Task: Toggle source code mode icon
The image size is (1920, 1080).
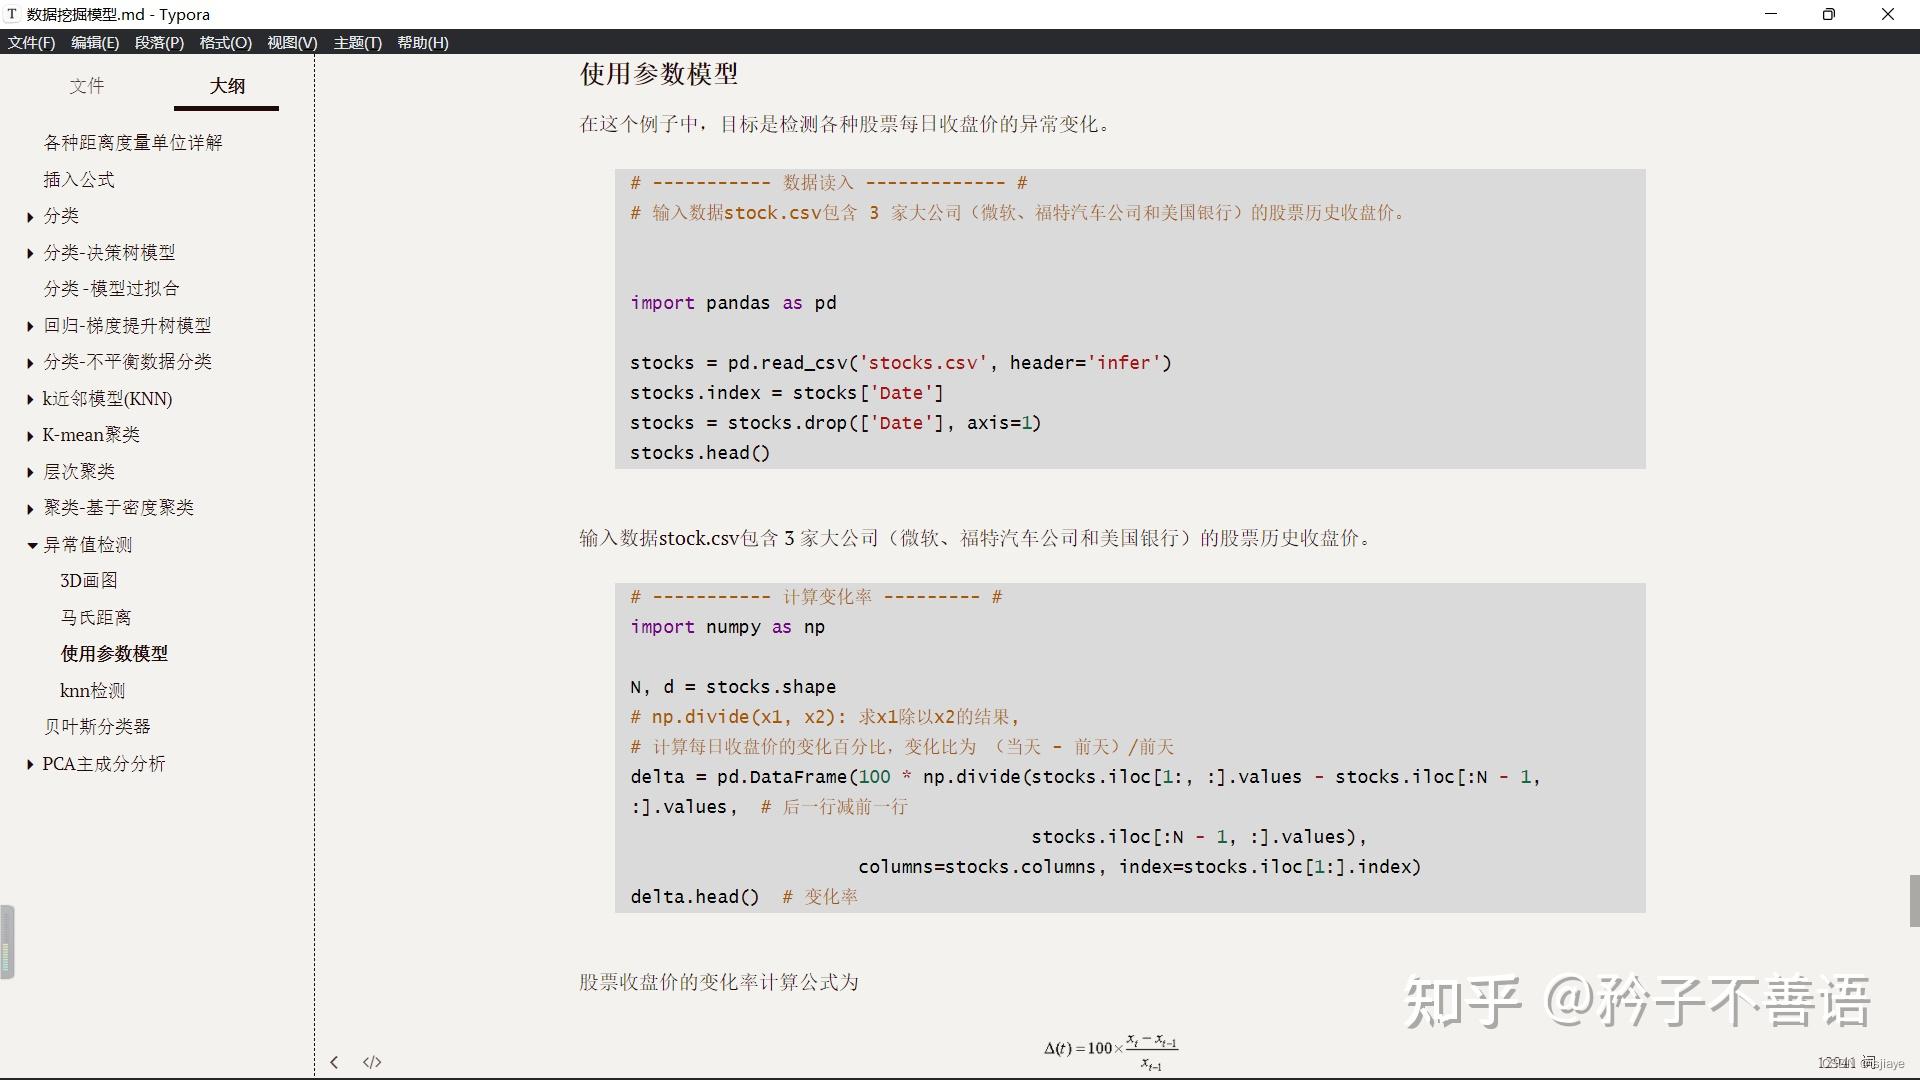Action: coord(372,1062)
